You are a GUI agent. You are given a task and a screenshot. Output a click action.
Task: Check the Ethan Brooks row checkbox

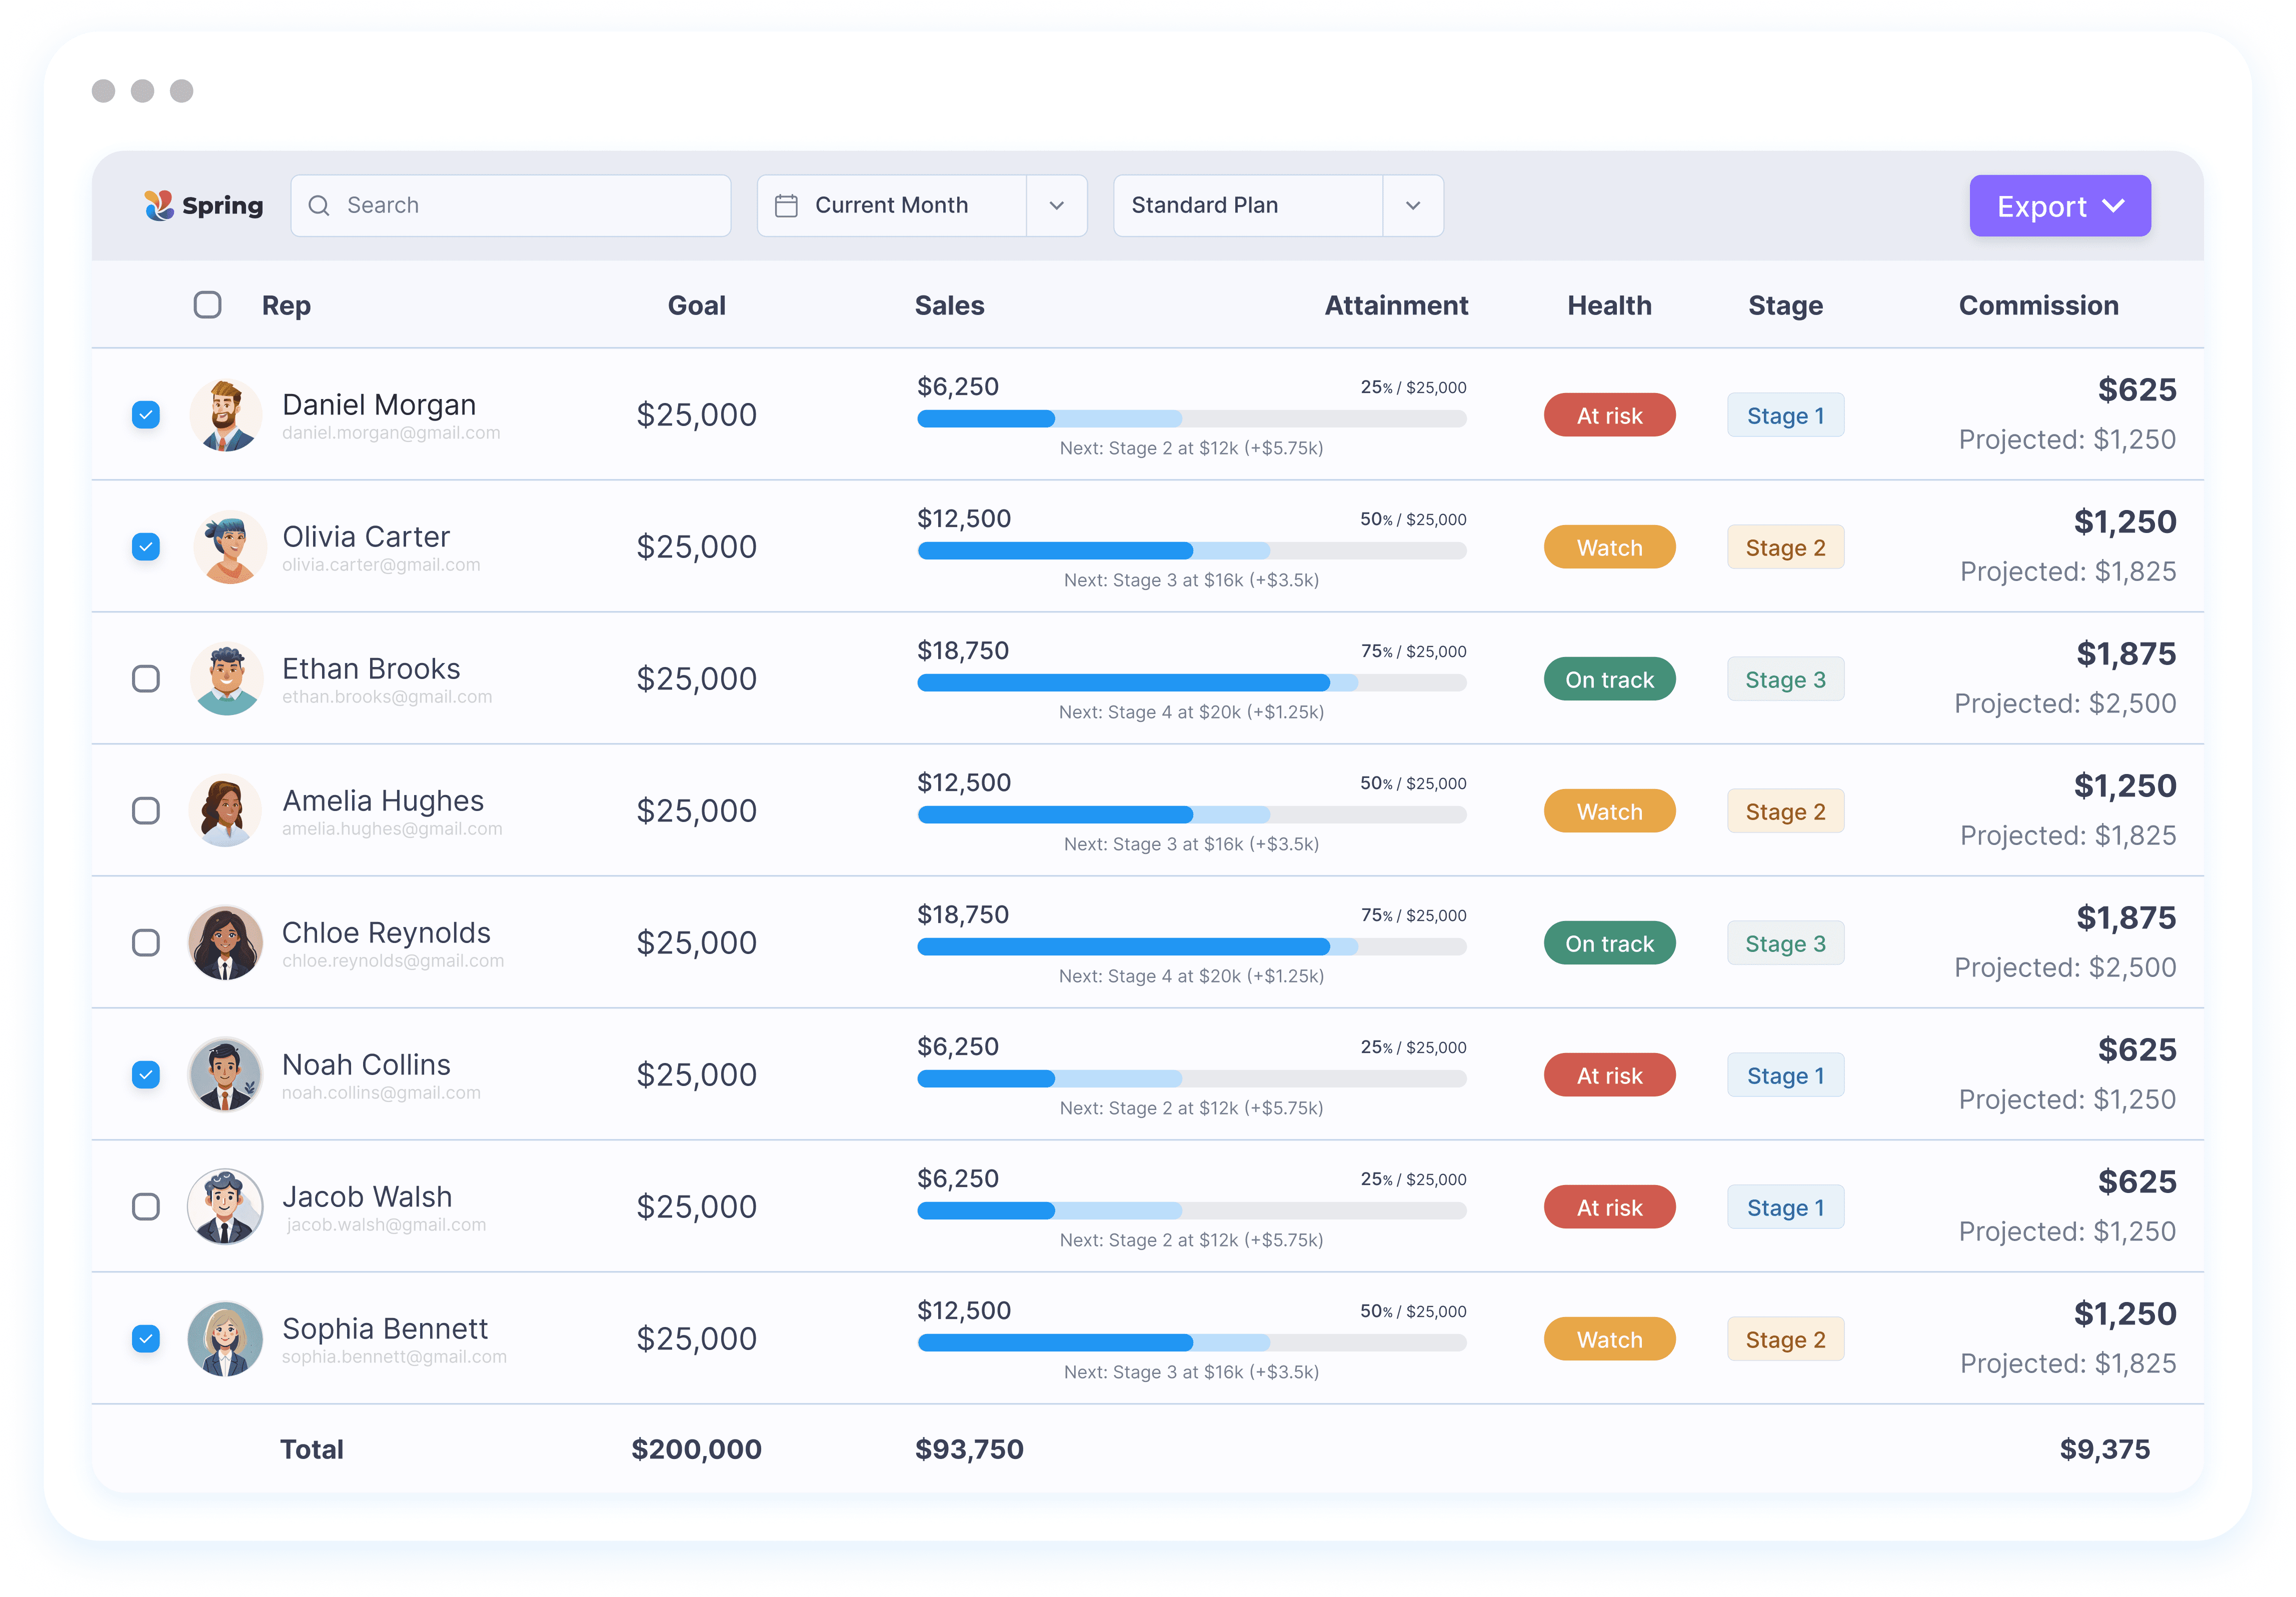146,679
